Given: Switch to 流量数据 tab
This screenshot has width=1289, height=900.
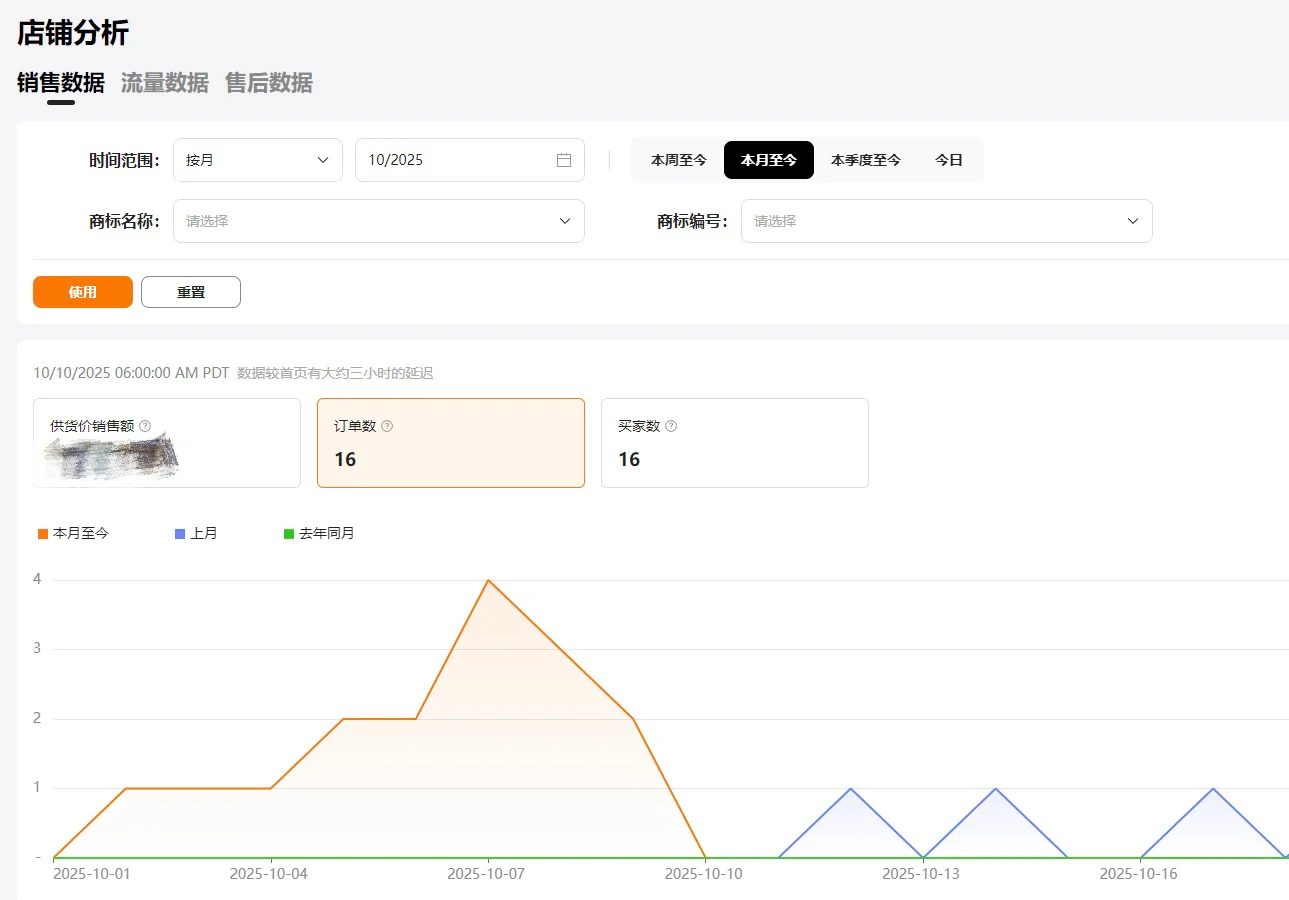Looking at the screenshot, I should point(165,83).
